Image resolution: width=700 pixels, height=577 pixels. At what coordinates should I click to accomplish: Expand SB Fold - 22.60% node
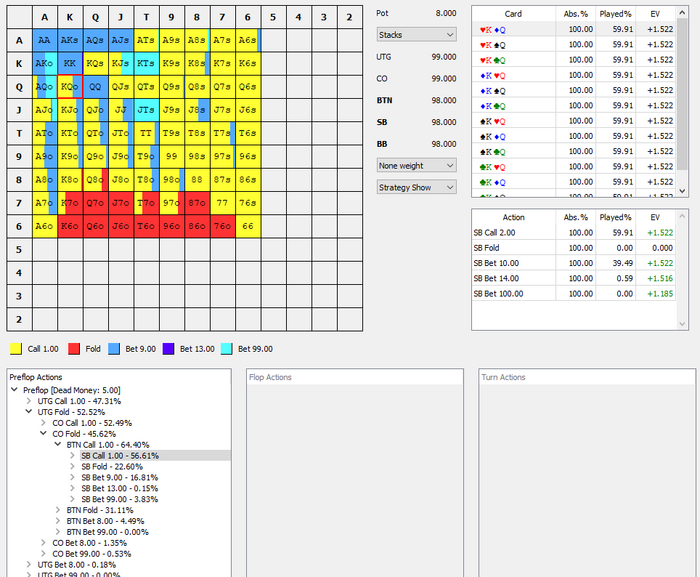[72, 467]
